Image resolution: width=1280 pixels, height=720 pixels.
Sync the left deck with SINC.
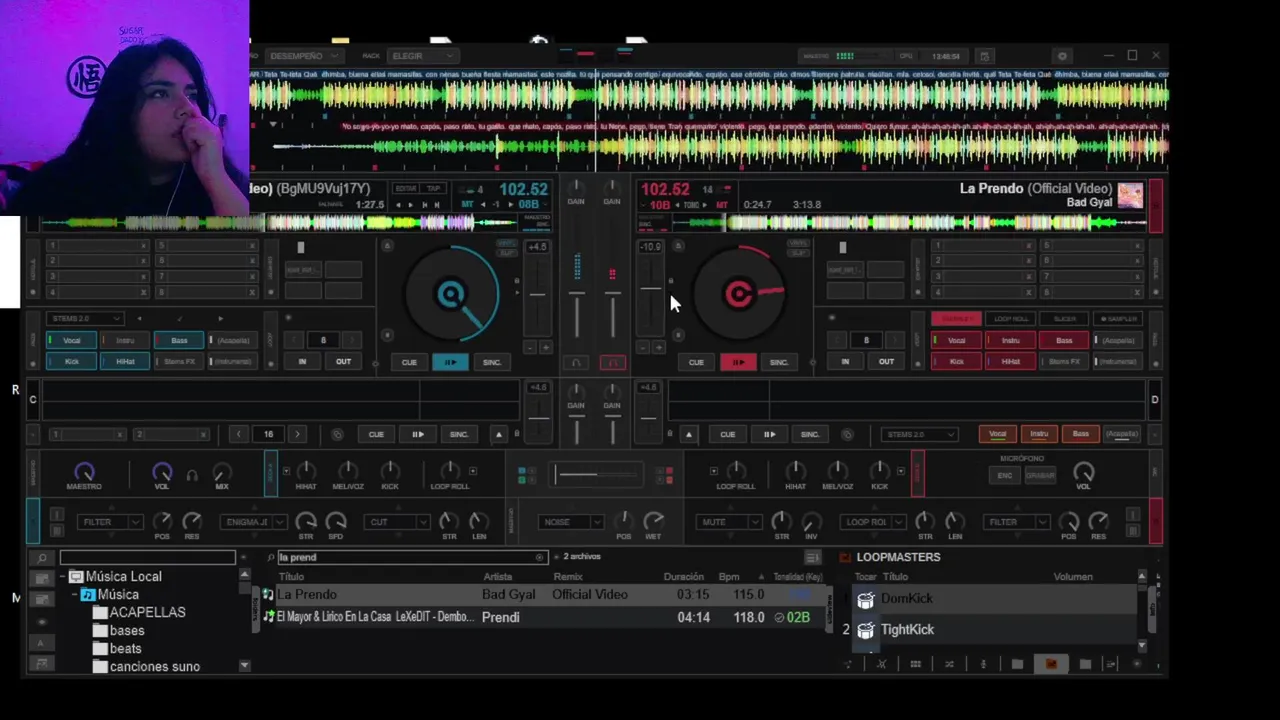[492, 362]
